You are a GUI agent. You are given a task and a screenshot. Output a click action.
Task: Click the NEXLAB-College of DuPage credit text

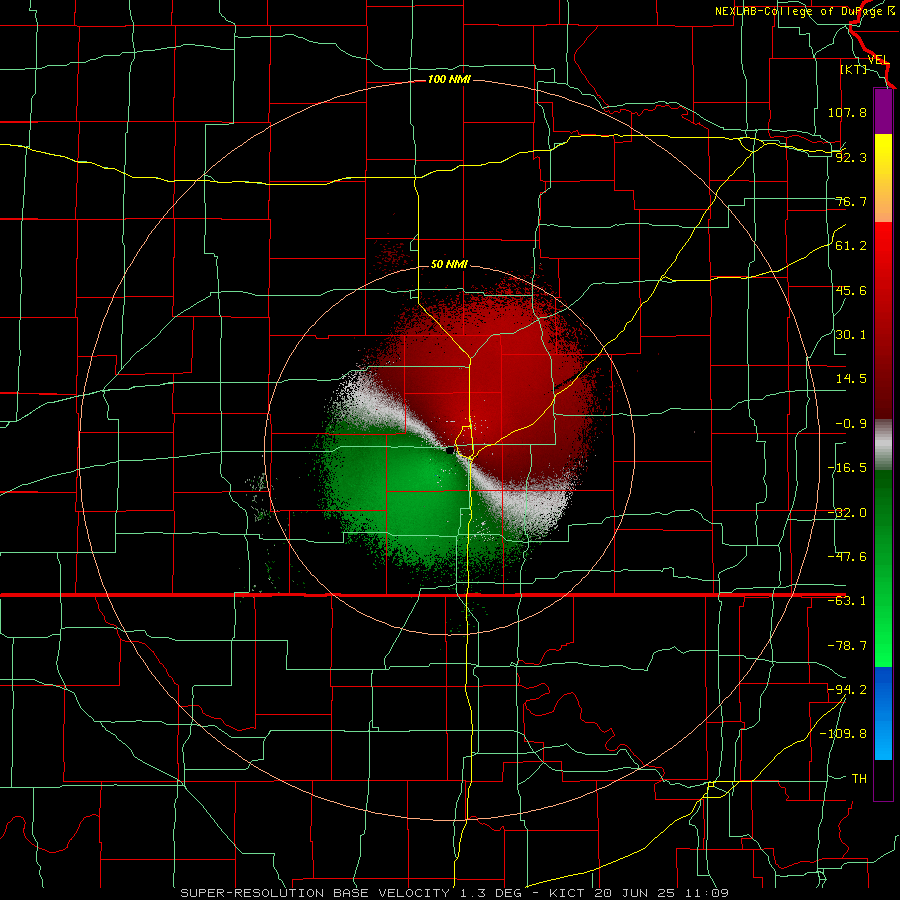coord(806,11)
